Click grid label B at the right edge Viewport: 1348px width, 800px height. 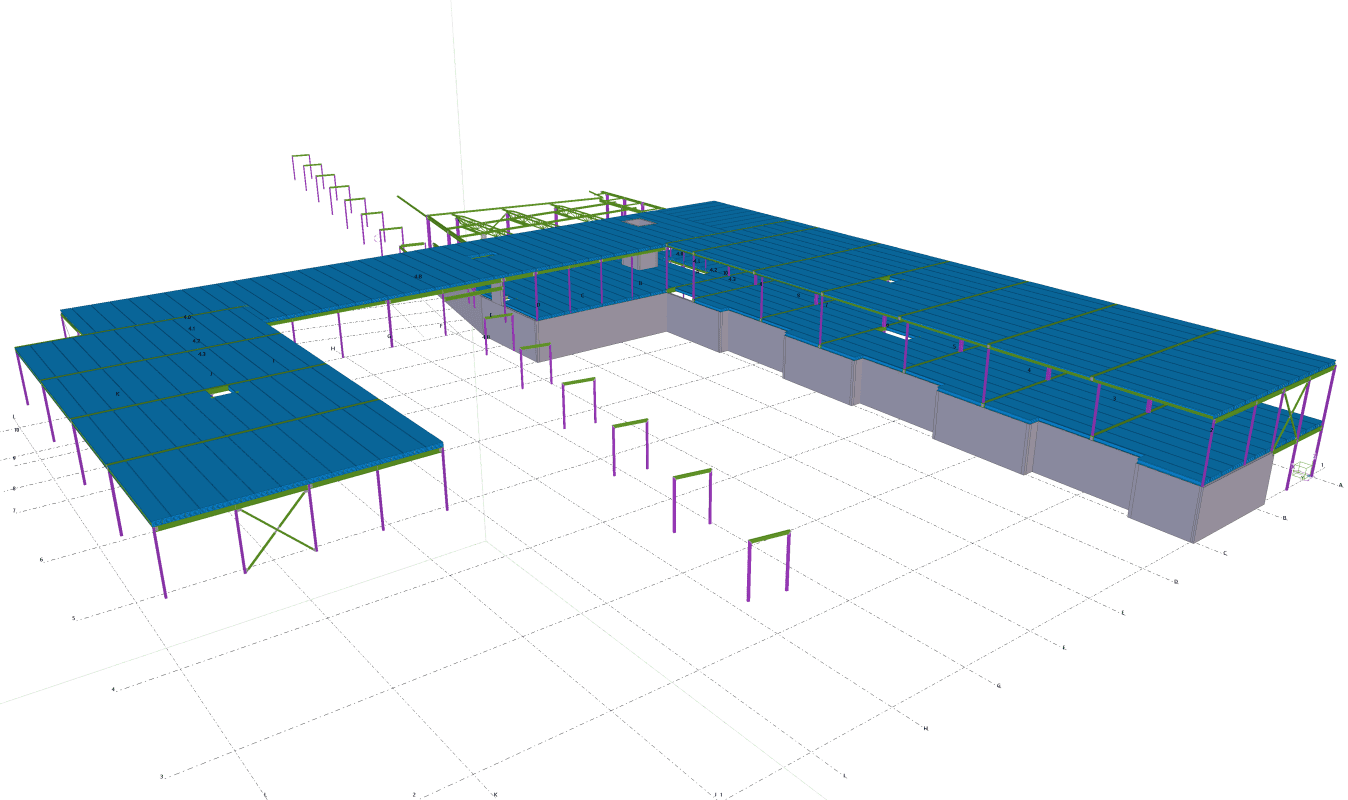point(1284,517)
